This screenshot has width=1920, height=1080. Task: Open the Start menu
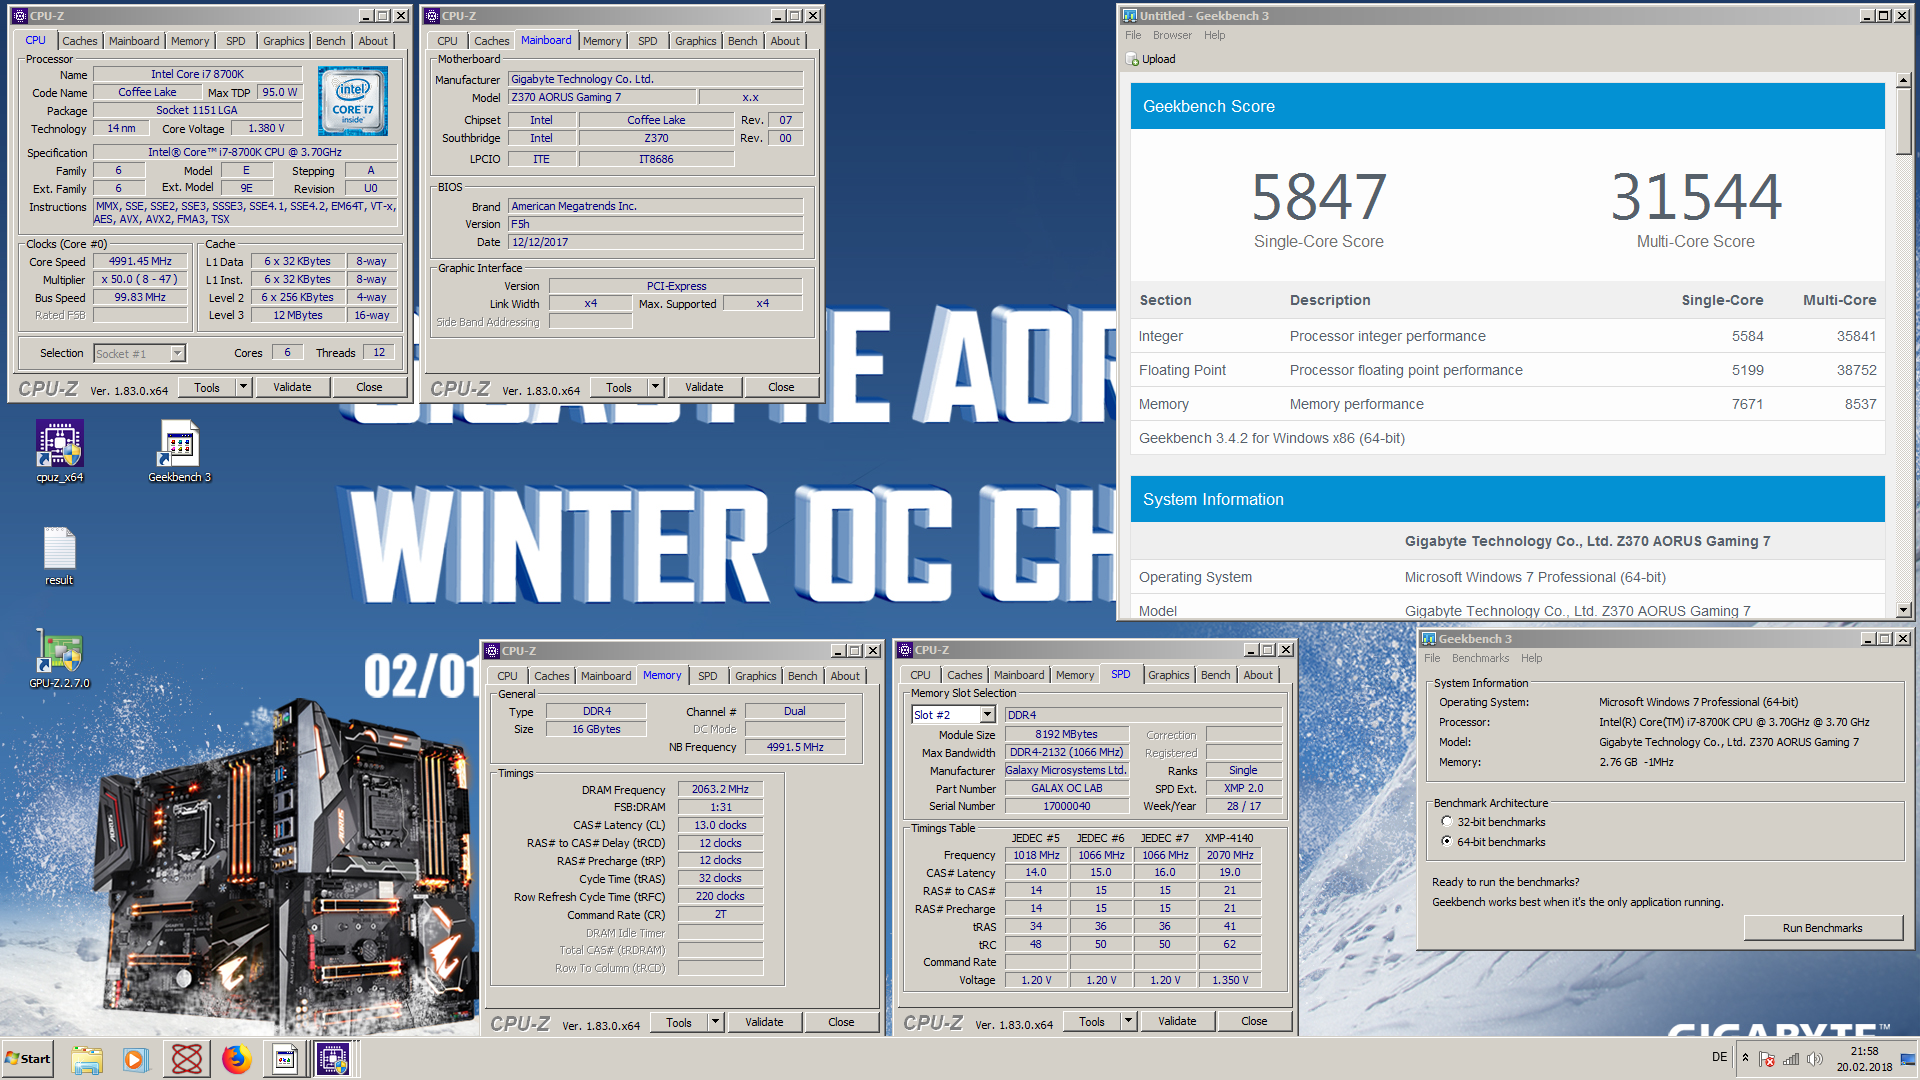coord(29,1058)
